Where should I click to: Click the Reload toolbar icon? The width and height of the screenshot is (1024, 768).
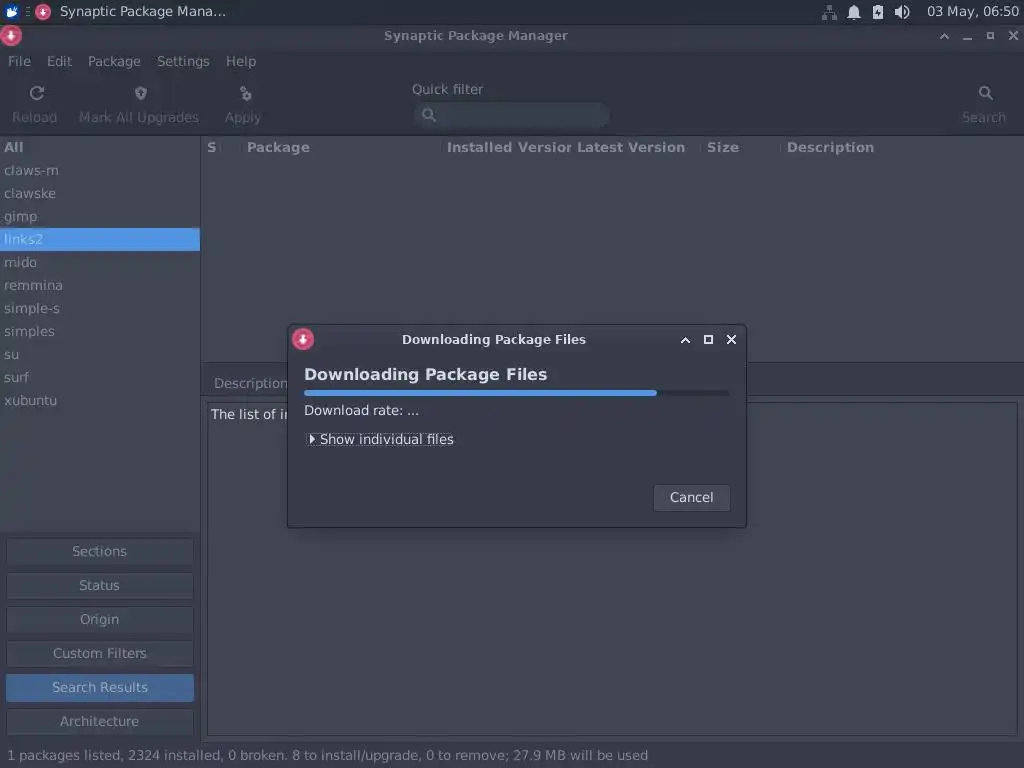37,93
